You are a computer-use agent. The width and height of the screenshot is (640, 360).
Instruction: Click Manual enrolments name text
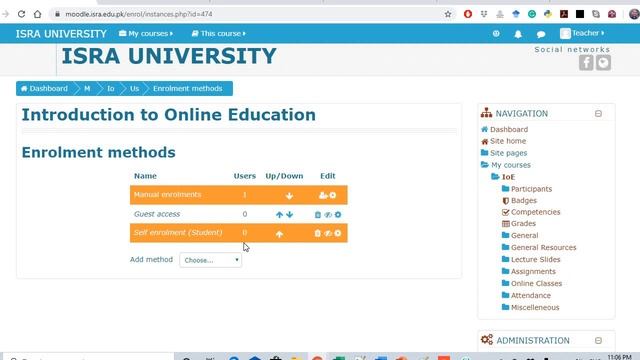coord(167,195)
